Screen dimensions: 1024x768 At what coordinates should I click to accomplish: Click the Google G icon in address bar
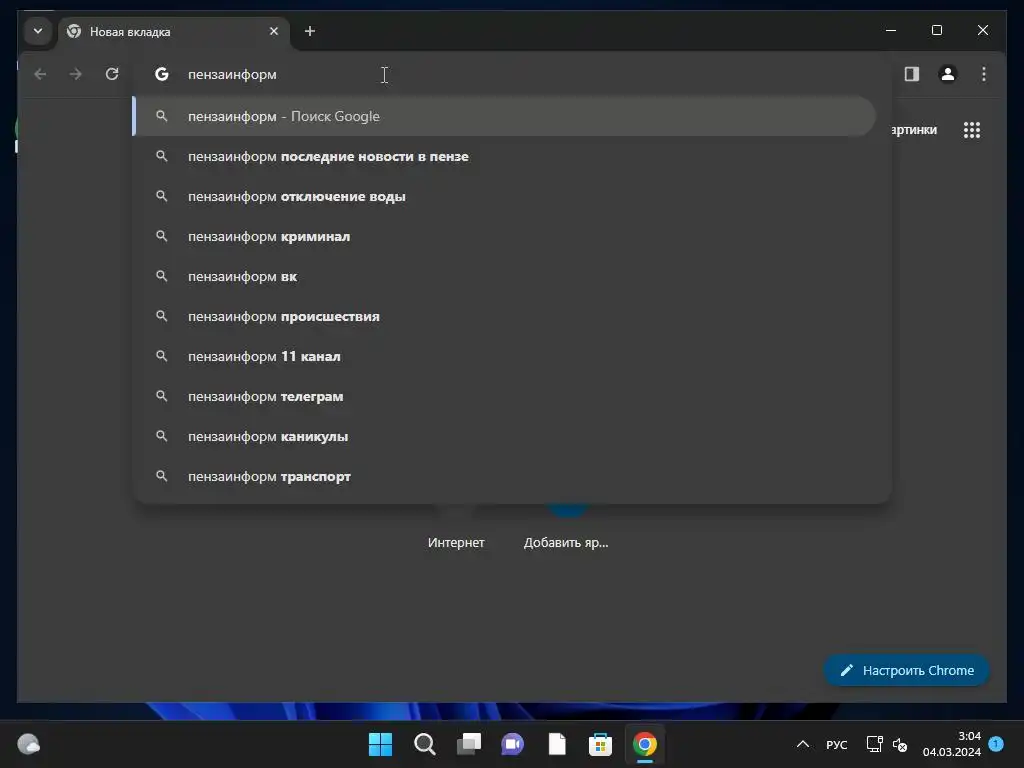click(x=162, y=74)
